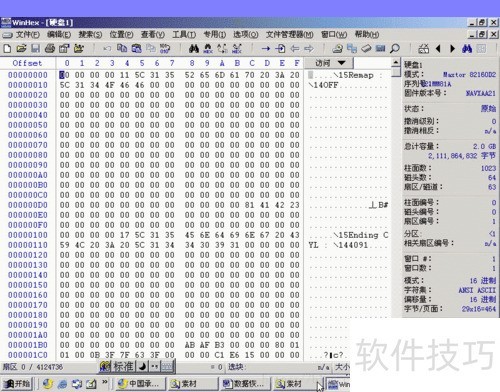This screenshot has height=392, width=500.
Task: Open the 帮助(H) menu
Action: click(367, 34)
